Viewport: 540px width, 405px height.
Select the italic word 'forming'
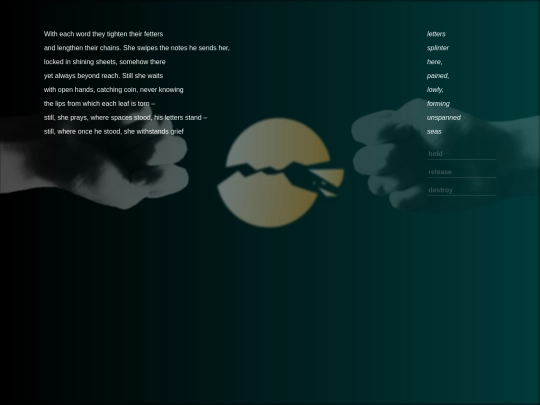click(438, 104)
